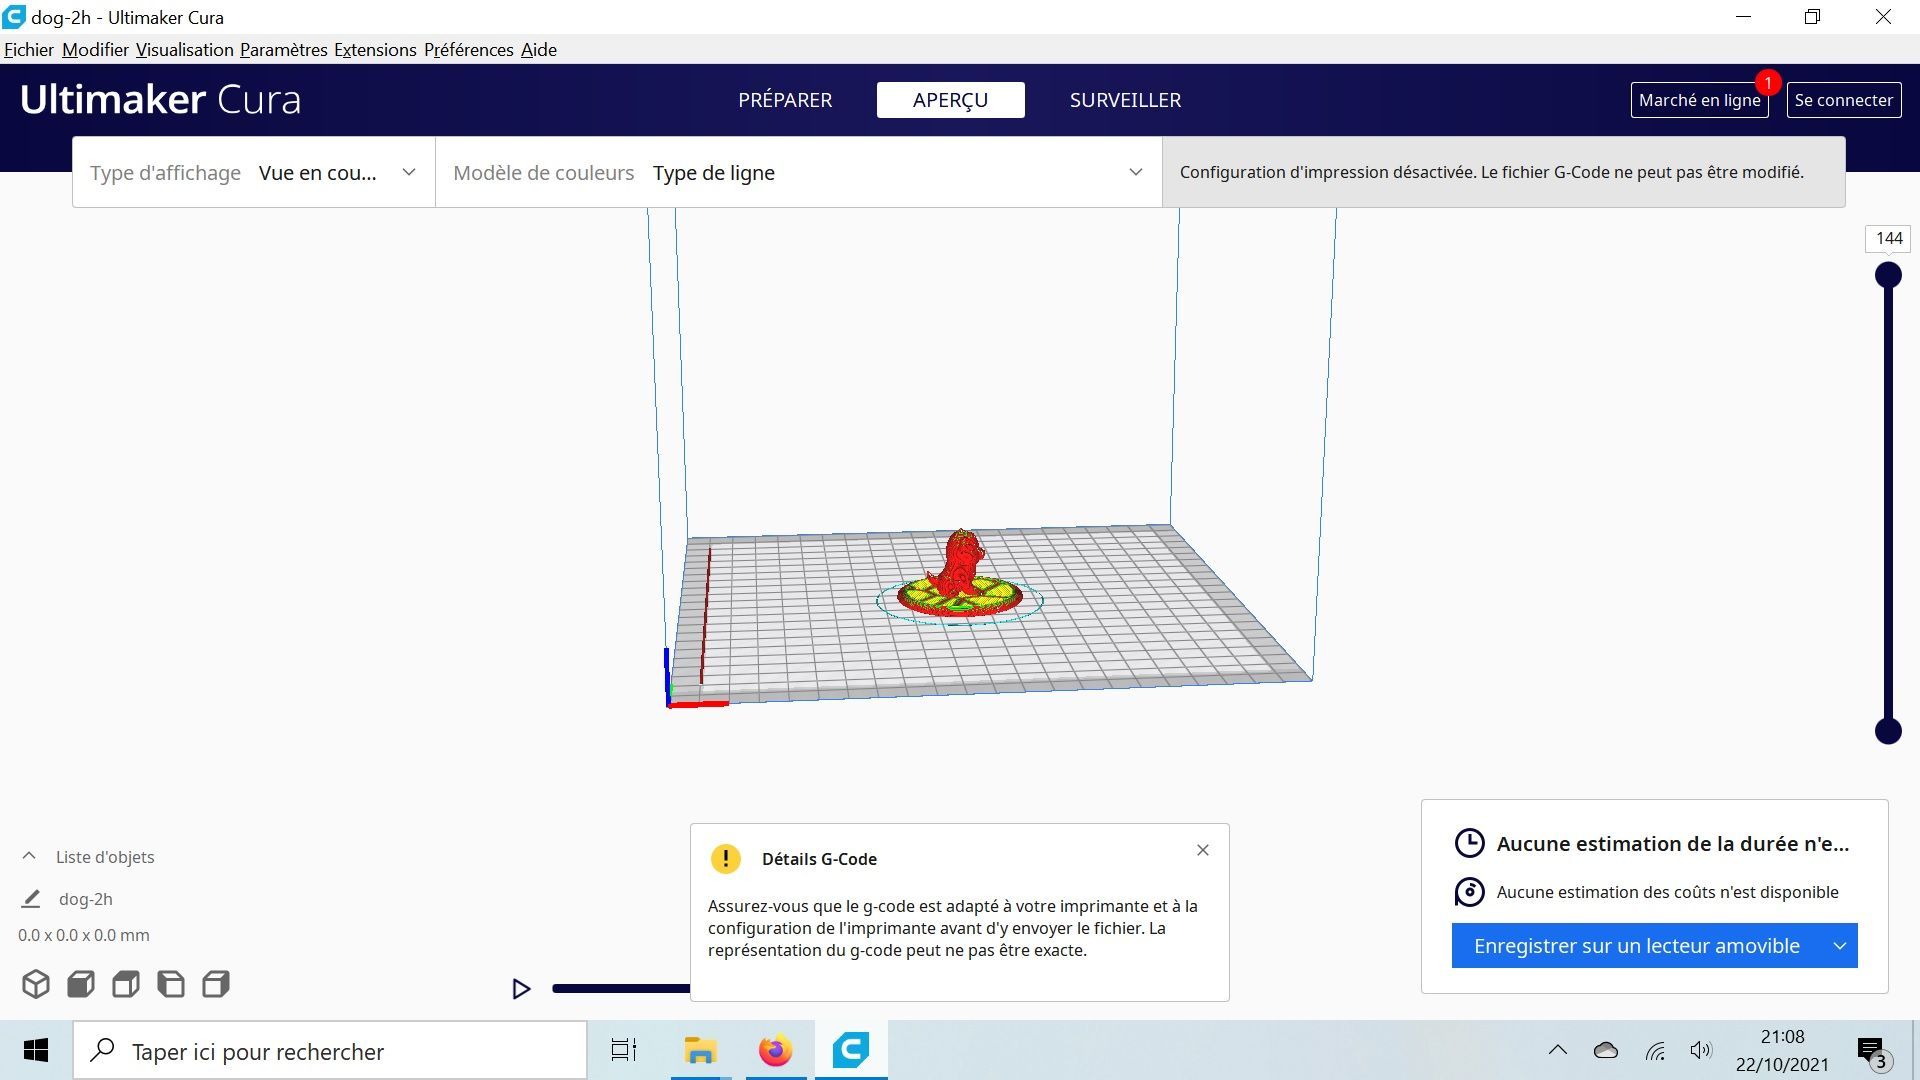Expand the Type d'affichage dropdown

pyautogui.click(x=254, y=173)
